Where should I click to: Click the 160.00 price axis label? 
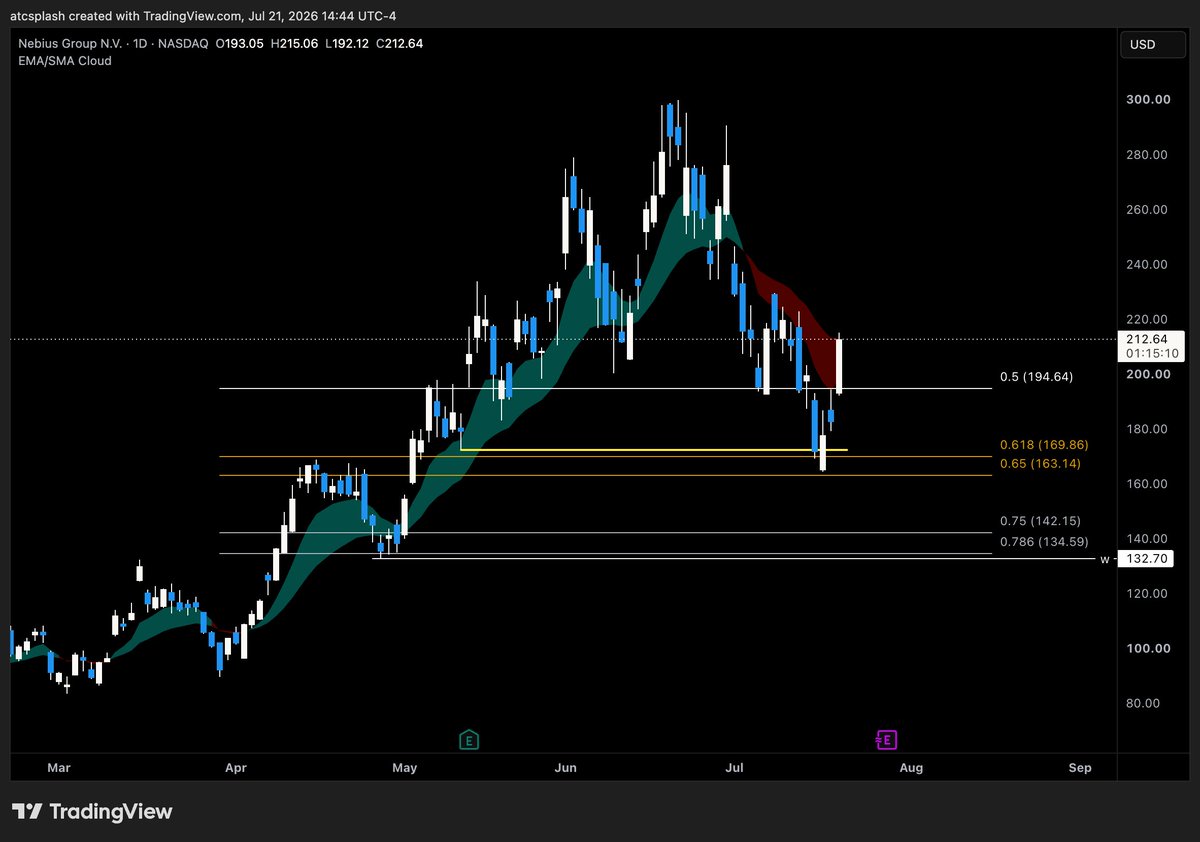pyautogui.click(x=1148, y=484)
